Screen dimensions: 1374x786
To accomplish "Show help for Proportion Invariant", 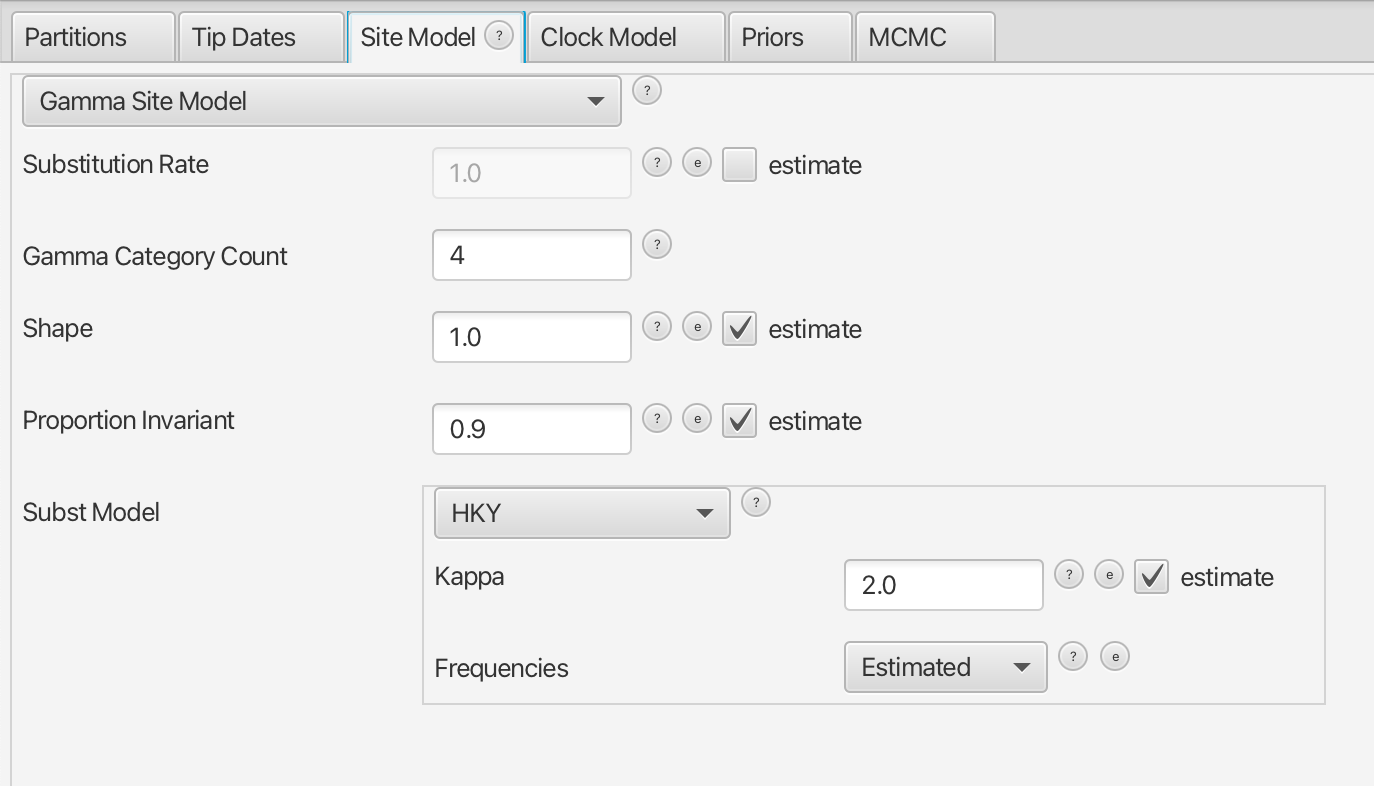I will (x=656, y=419).
